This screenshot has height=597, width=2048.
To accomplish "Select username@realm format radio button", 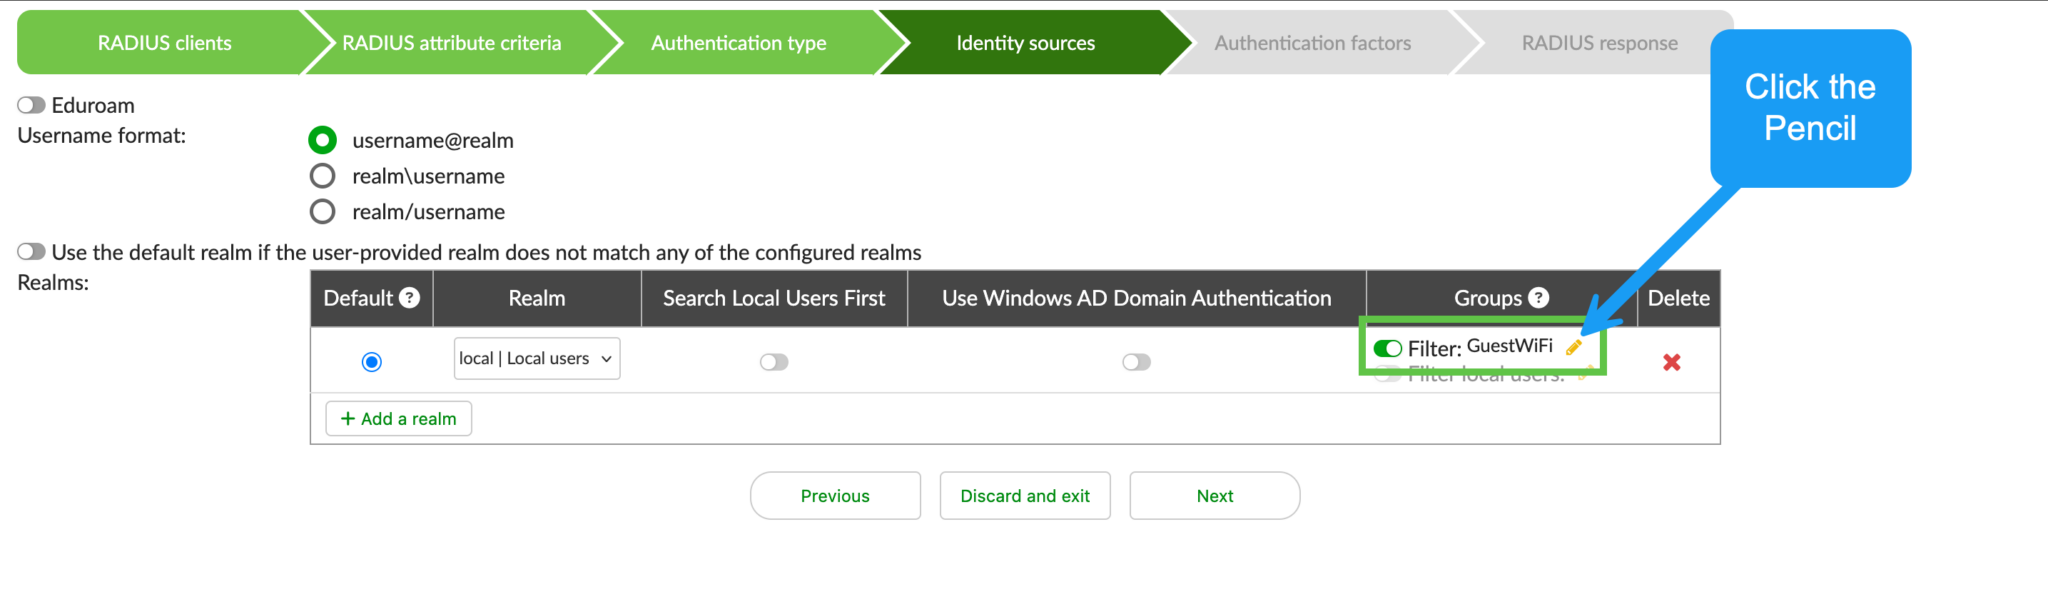I will tap(322, 140).
